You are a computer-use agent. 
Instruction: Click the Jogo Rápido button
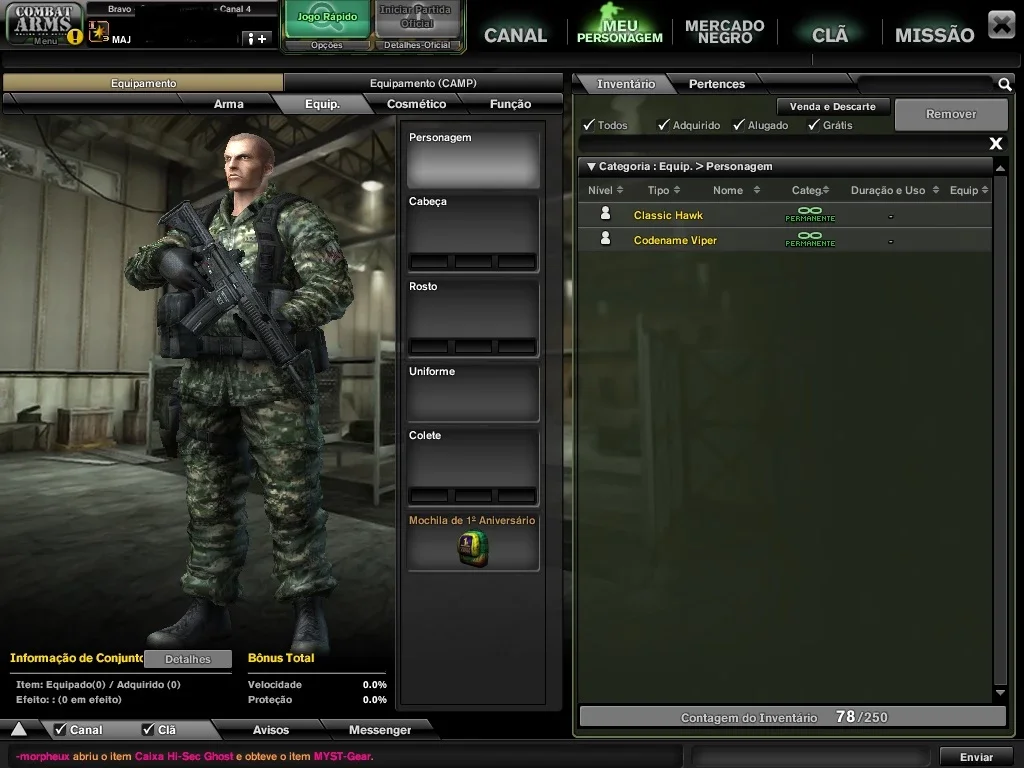tap(327, 17)
